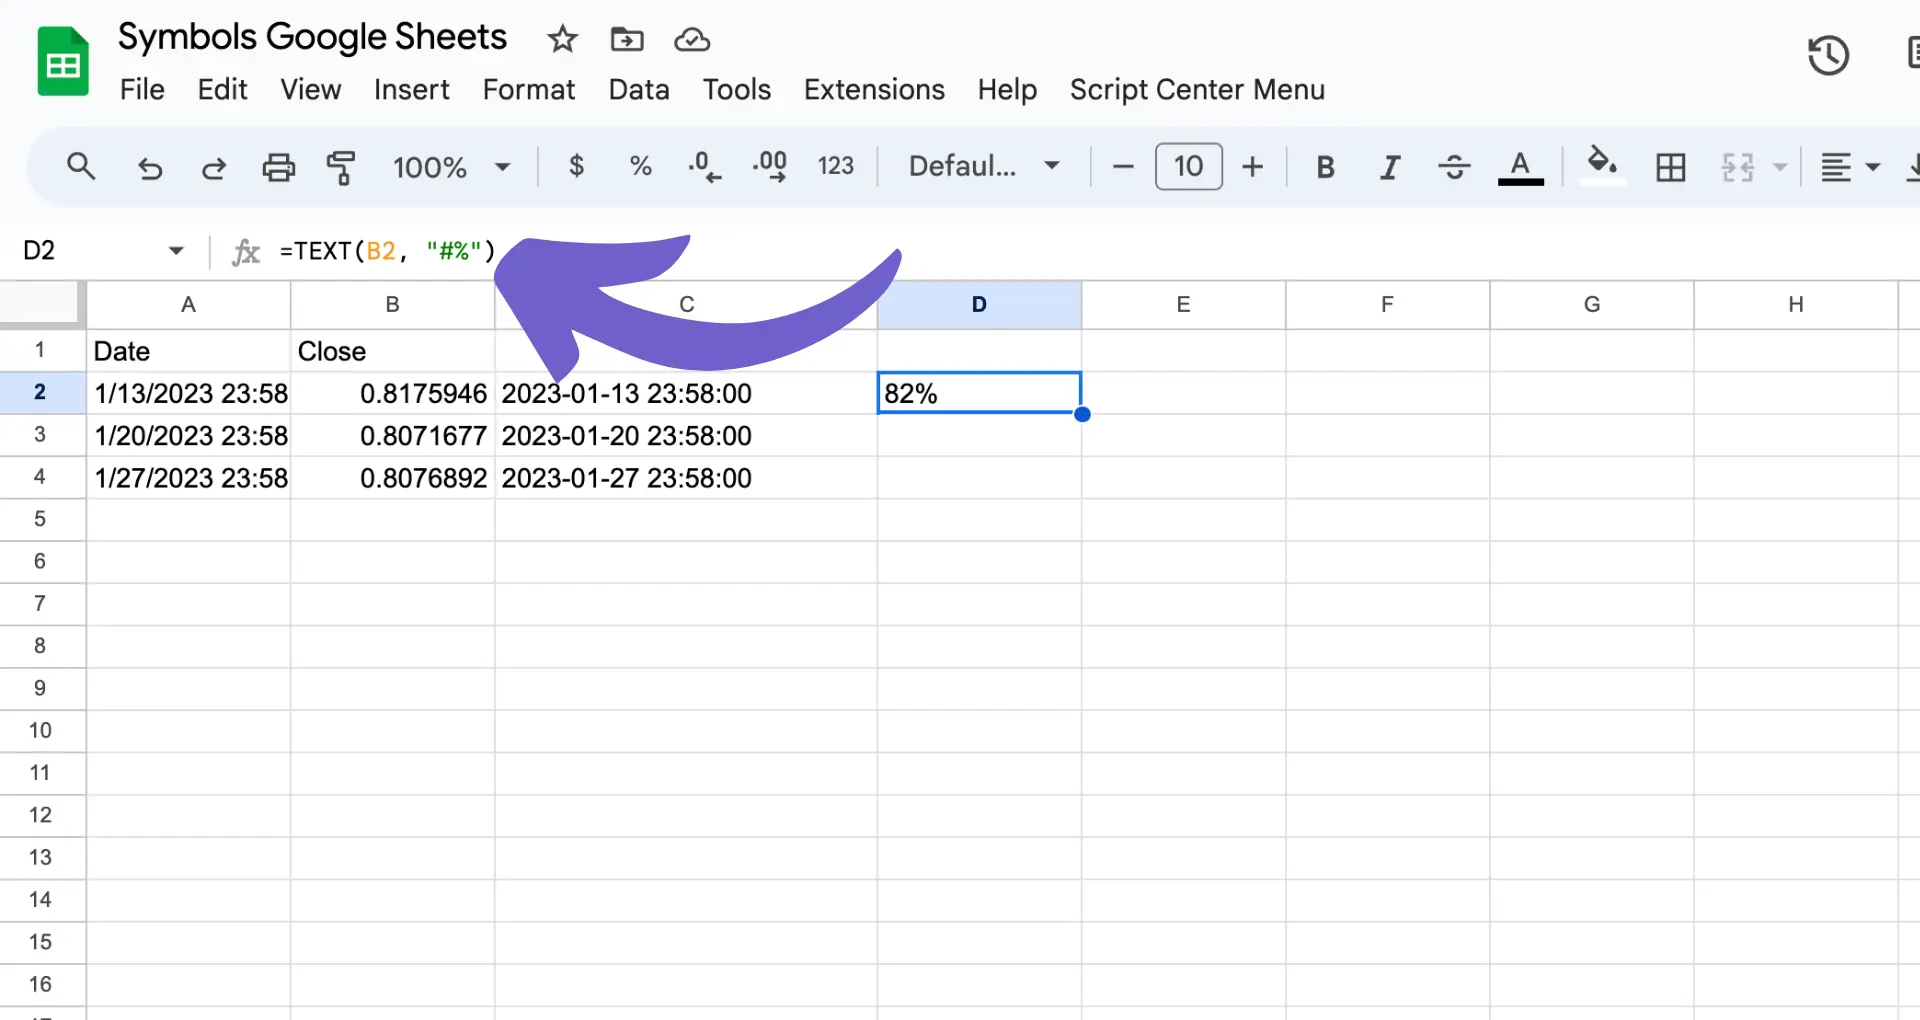Click the move-to-folder icon
This screenshot has width=1920, height=1020.
coord(627,39)
